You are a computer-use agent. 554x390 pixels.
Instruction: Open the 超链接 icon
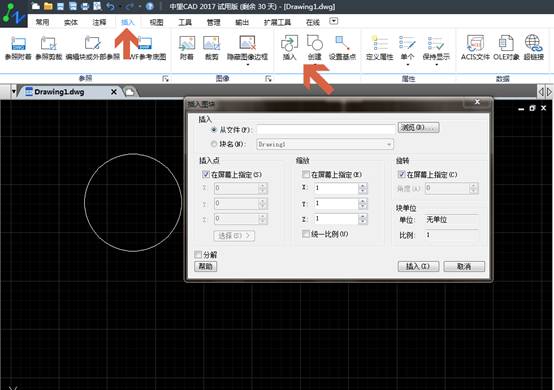533,43
